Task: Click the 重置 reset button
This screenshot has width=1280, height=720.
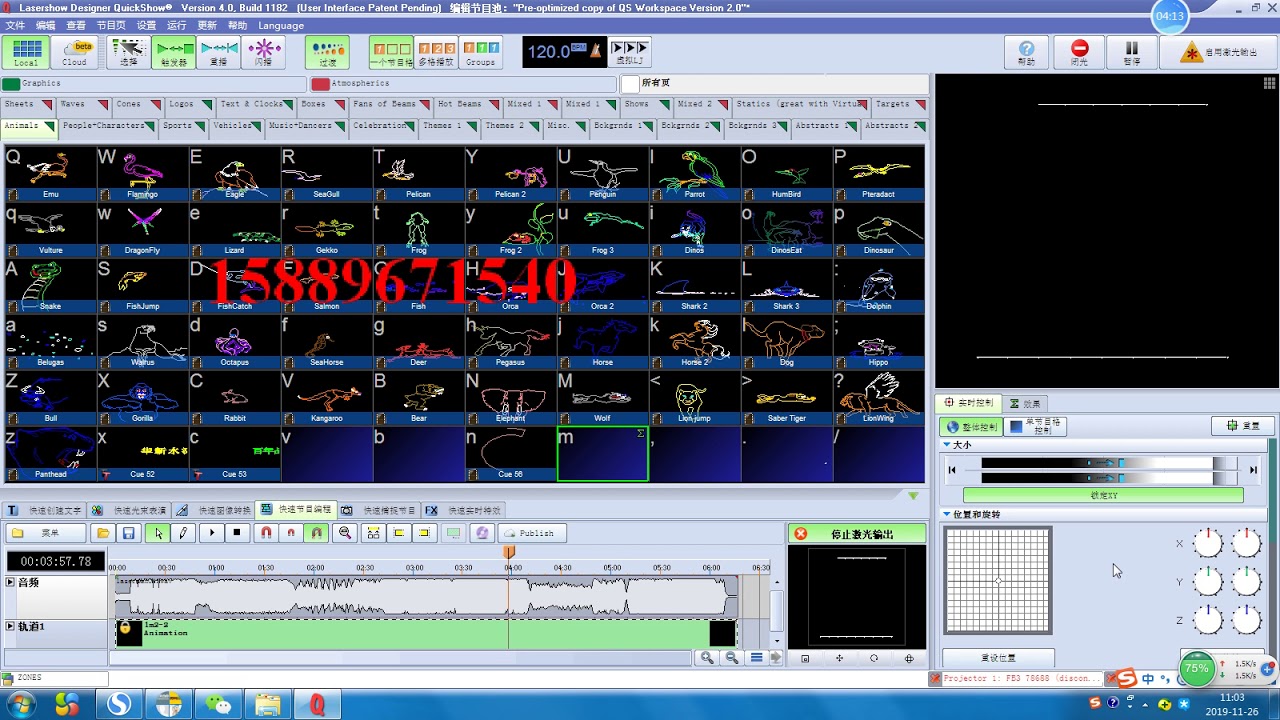Action: pos(1243,426)
